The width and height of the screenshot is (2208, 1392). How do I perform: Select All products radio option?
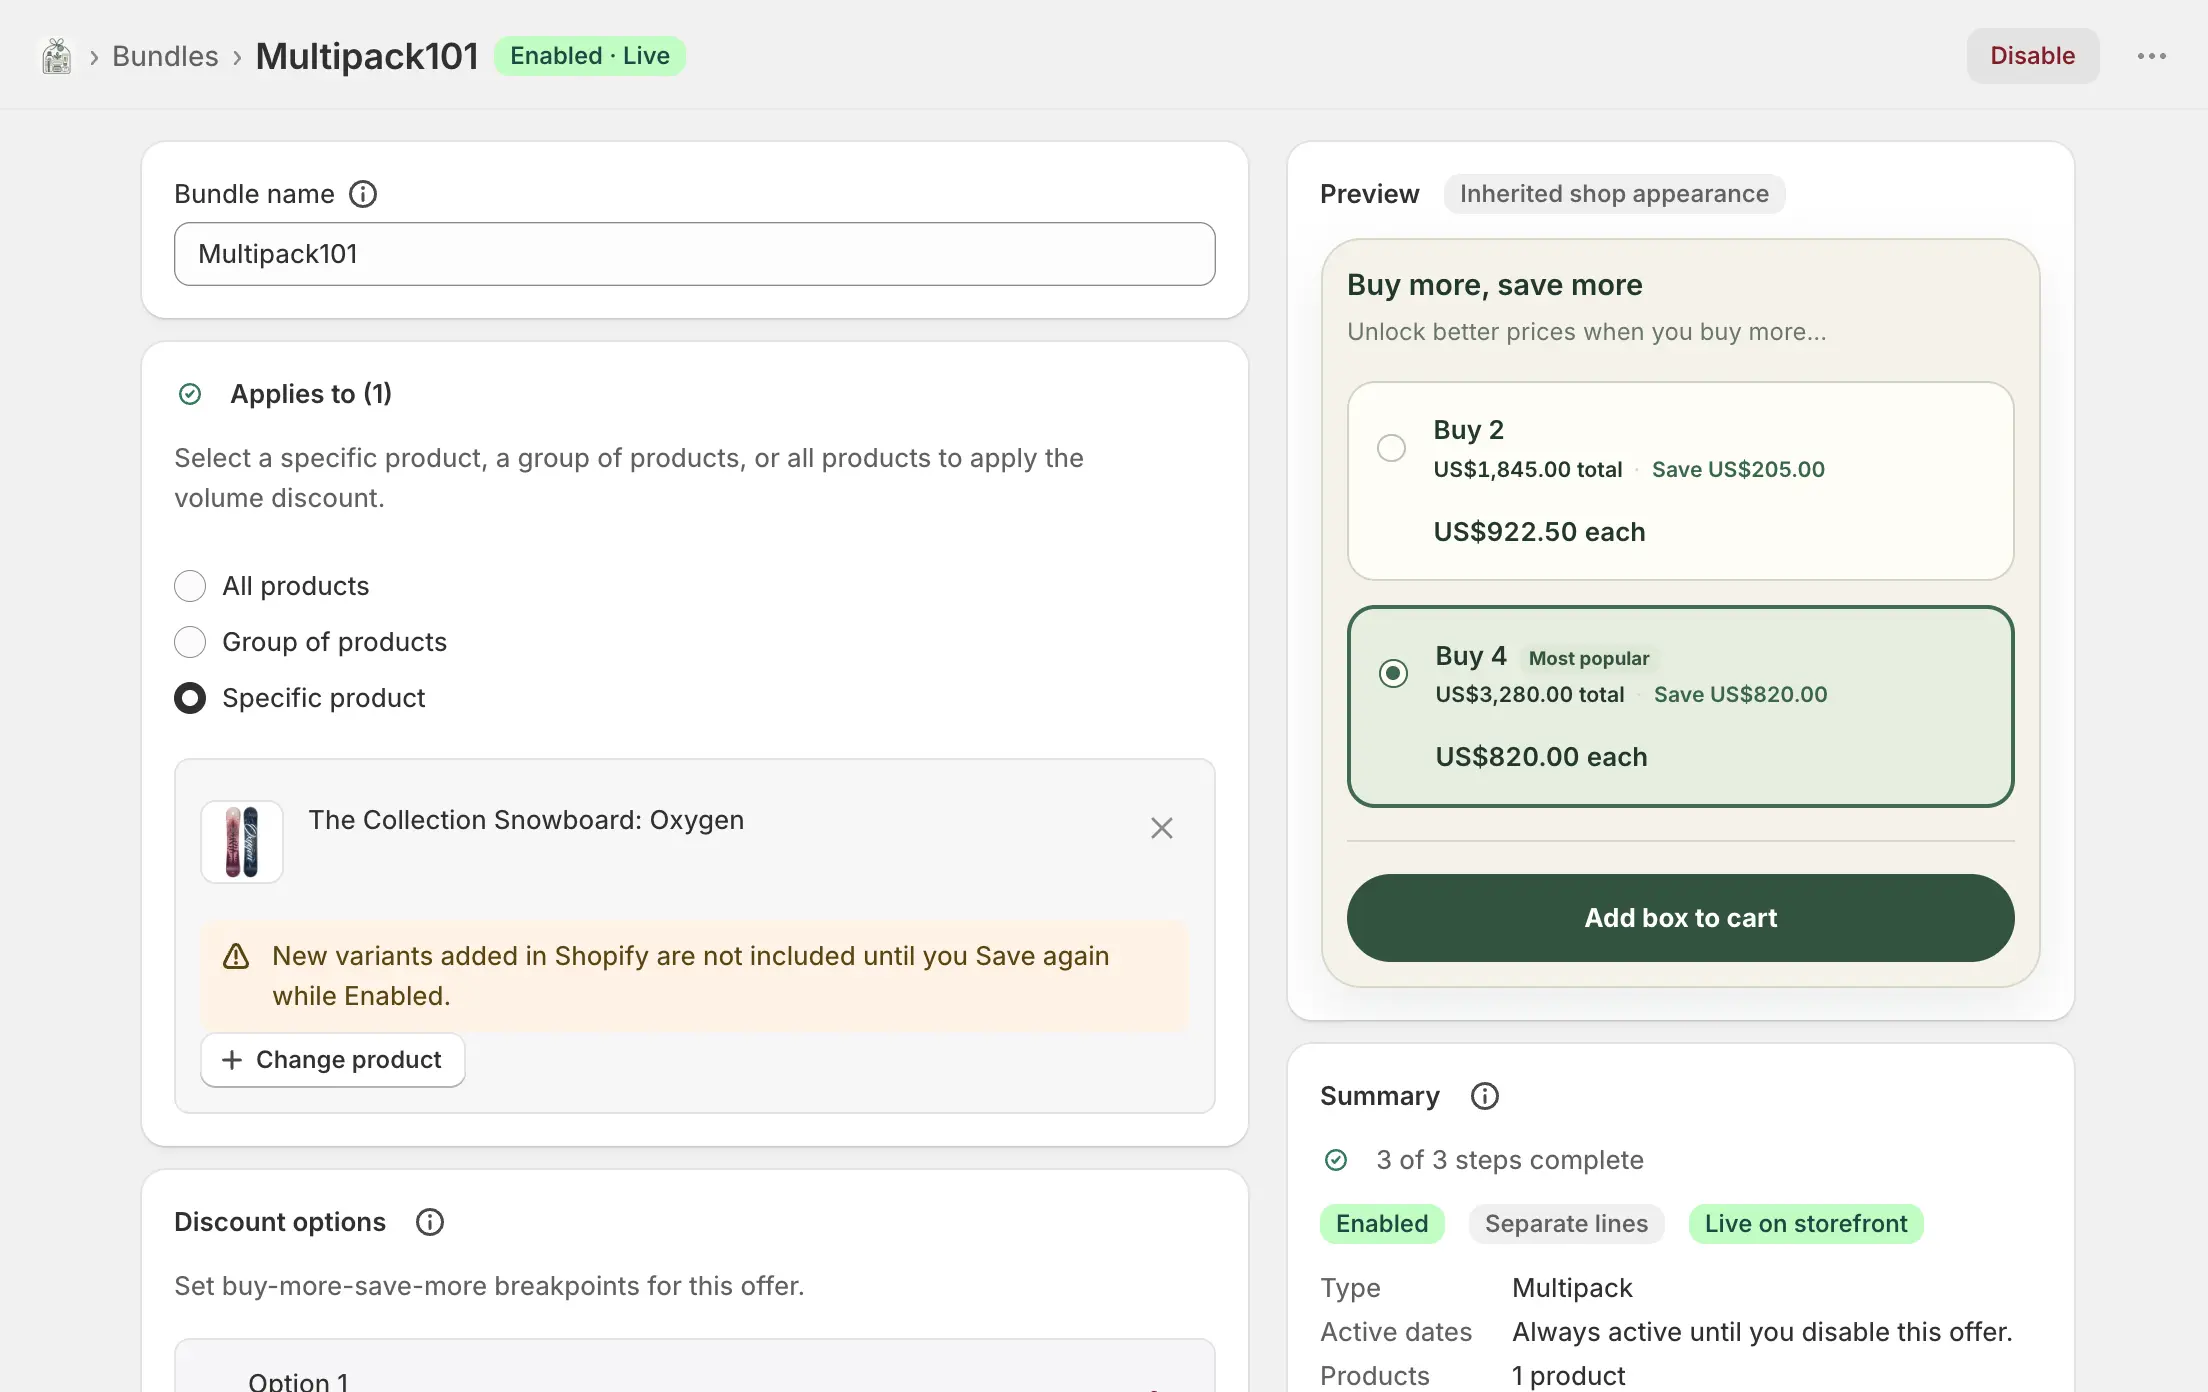click(x=190, y=586)
